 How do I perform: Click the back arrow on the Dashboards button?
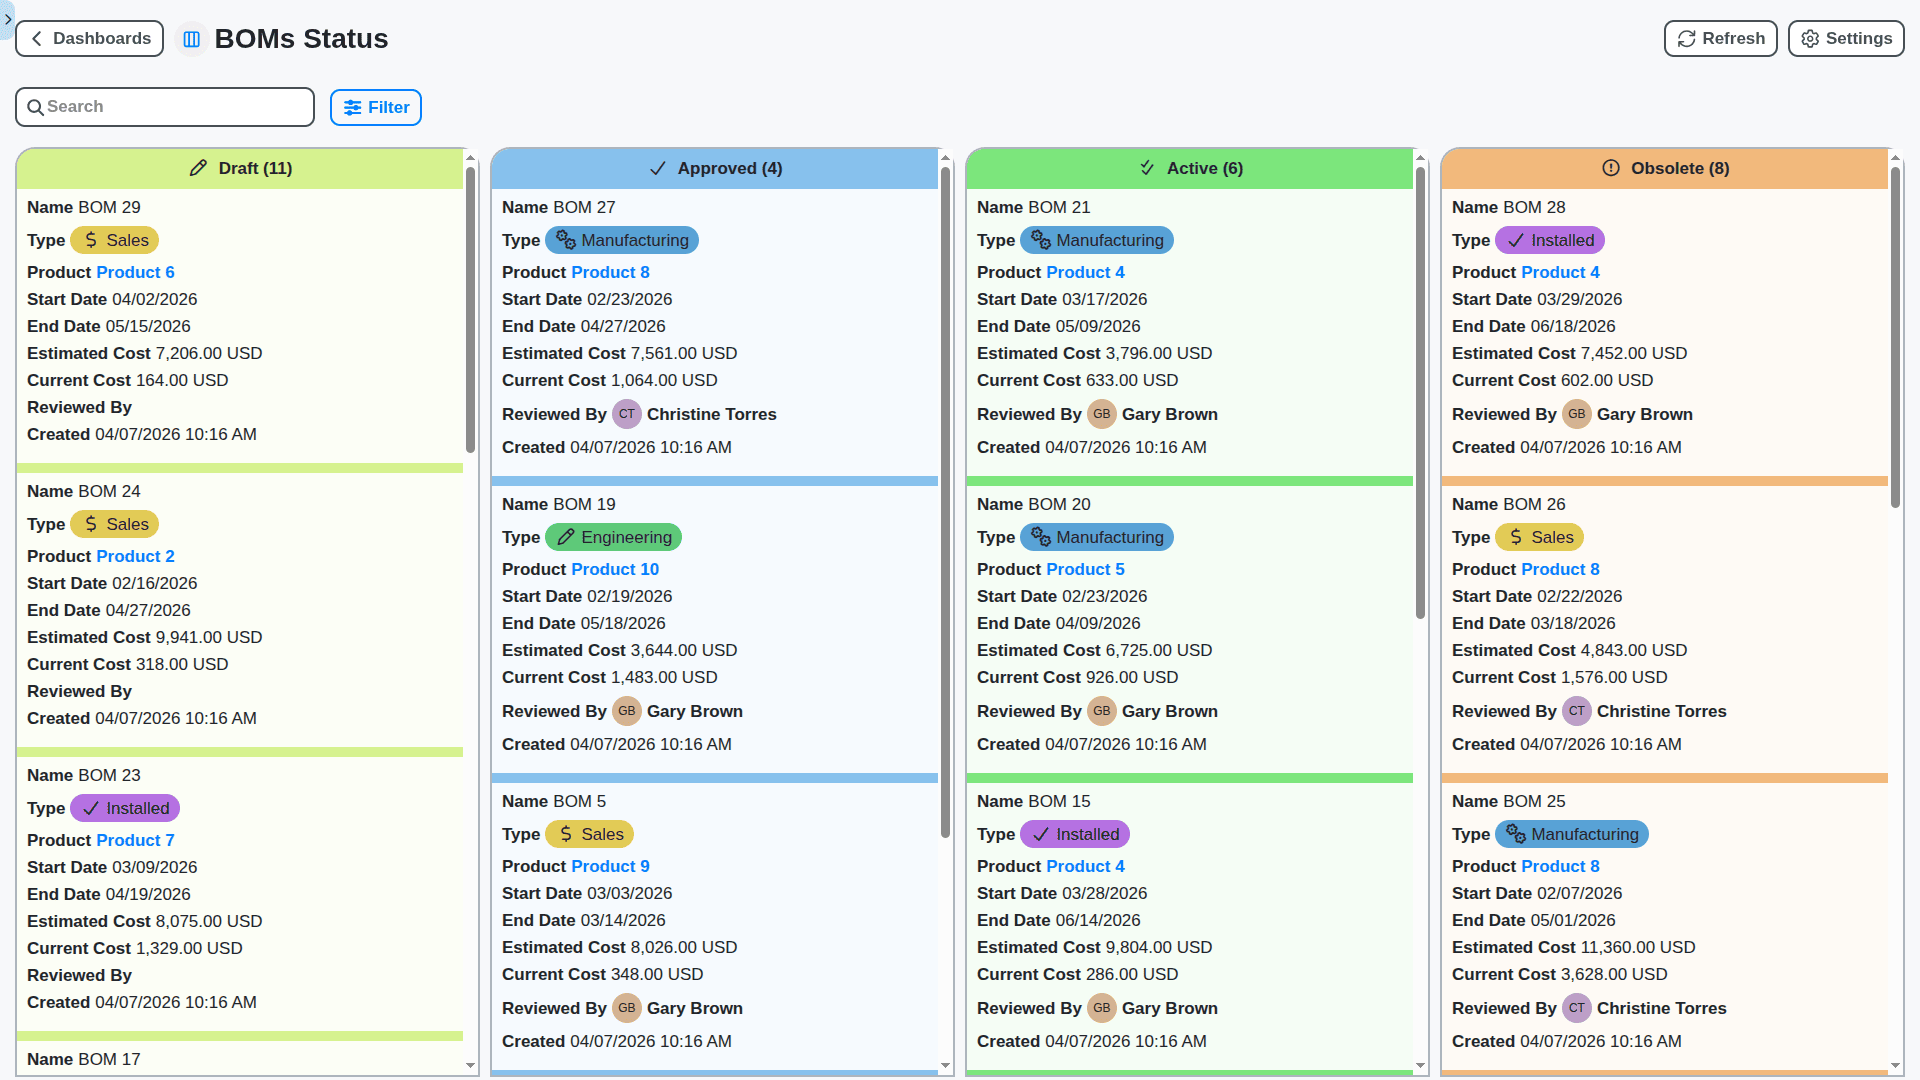pyautogui.click(x=36, y=38)
